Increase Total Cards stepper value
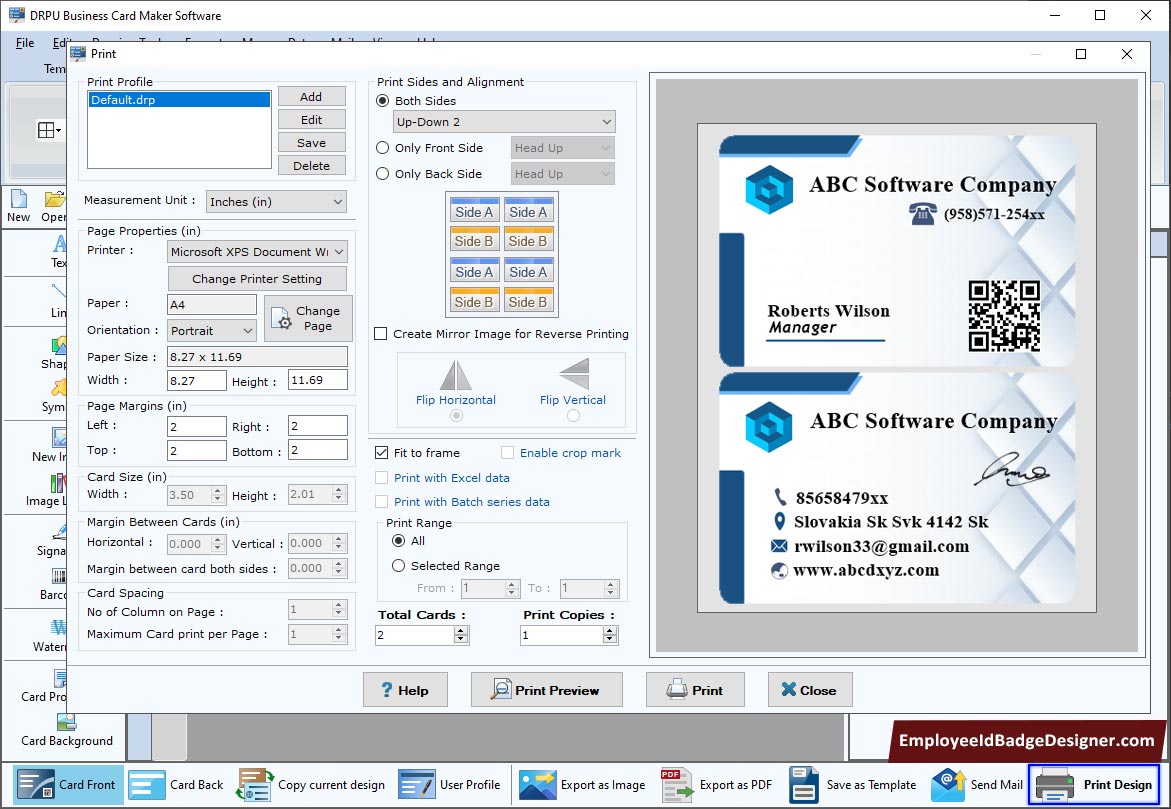Viewport: 1171px width, 809px height. pyautogui.click(x=462, y=630)
